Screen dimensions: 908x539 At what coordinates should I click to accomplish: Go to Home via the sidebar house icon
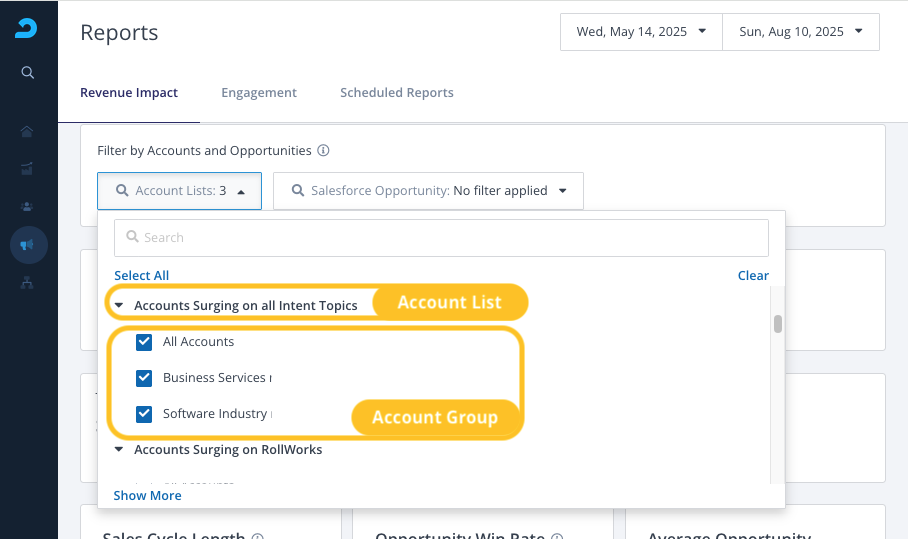tap(28, 132)
